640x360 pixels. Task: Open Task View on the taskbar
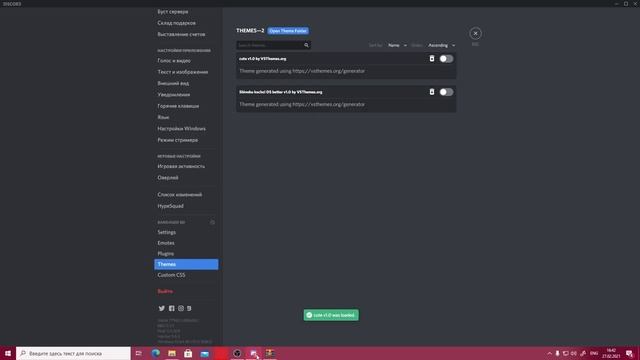point(138,353)
